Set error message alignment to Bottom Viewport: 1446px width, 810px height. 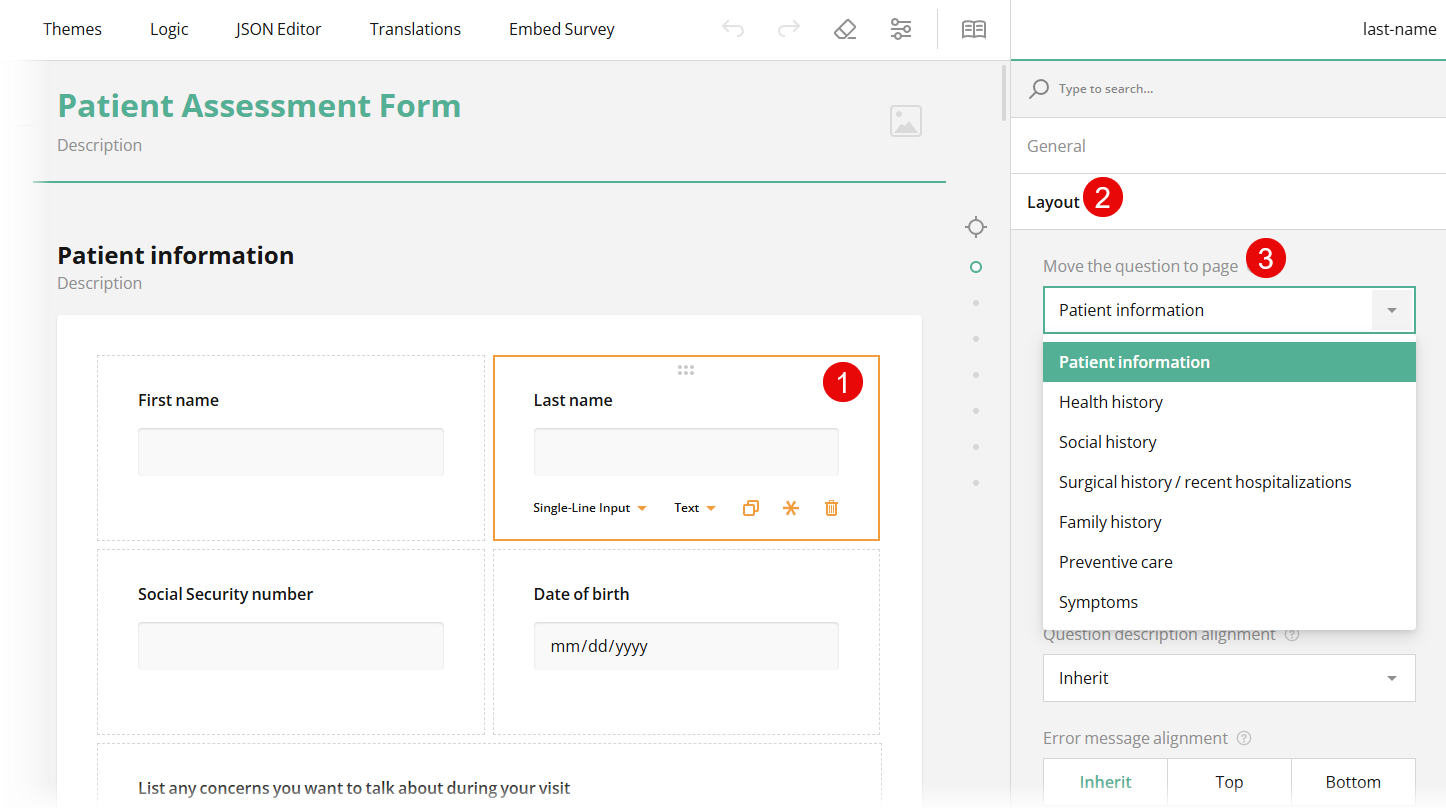1353,781
